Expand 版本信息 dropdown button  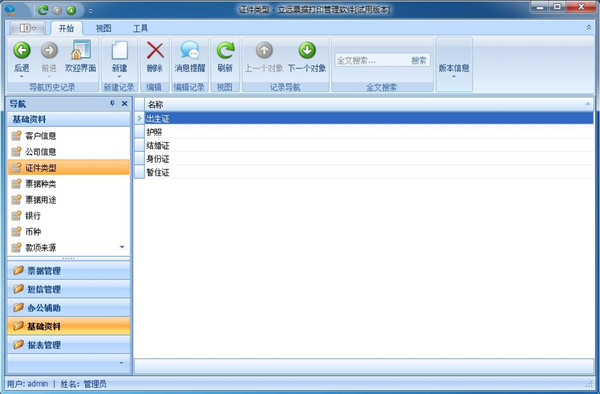click(454, 64)
